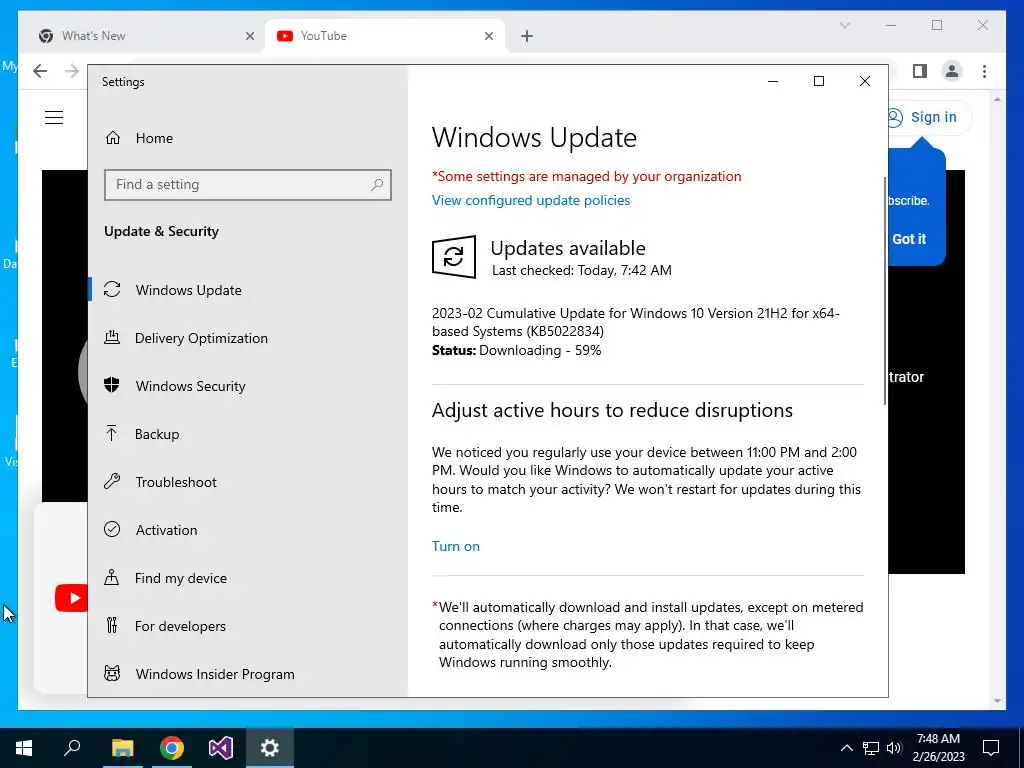Click volume speaker tray icon

tap(894, 748)
